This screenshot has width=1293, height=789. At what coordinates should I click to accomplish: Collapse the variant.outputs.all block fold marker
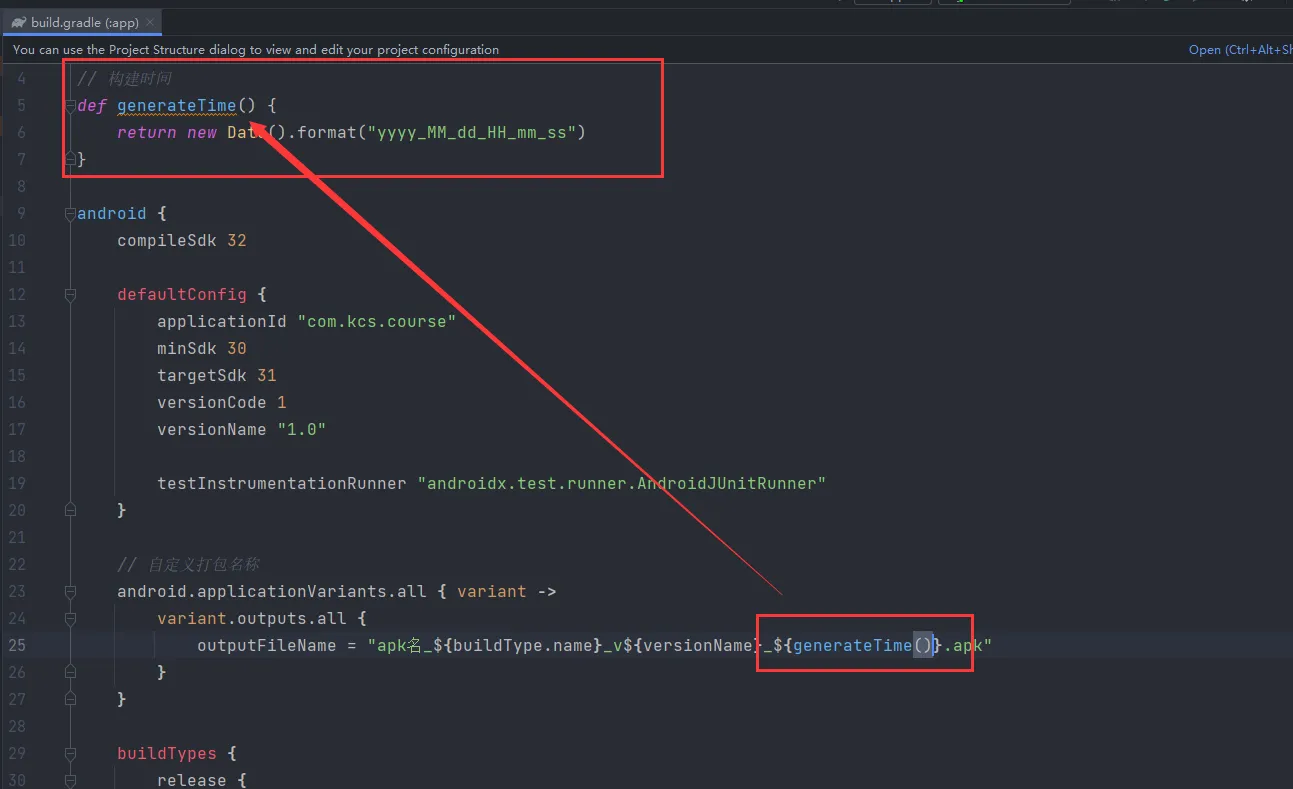pyautogui.click(x=70, y=618)
